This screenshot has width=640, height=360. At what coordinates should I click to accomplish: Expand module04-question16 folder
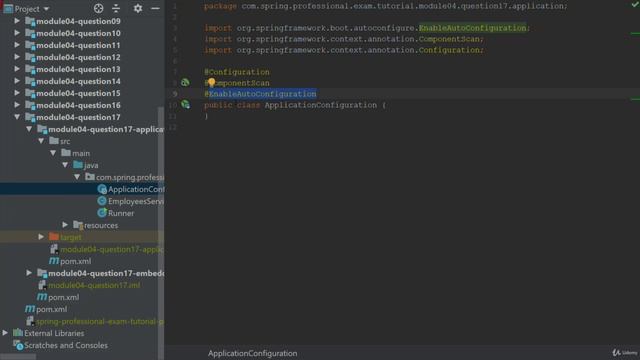click(x=17, y=105)
